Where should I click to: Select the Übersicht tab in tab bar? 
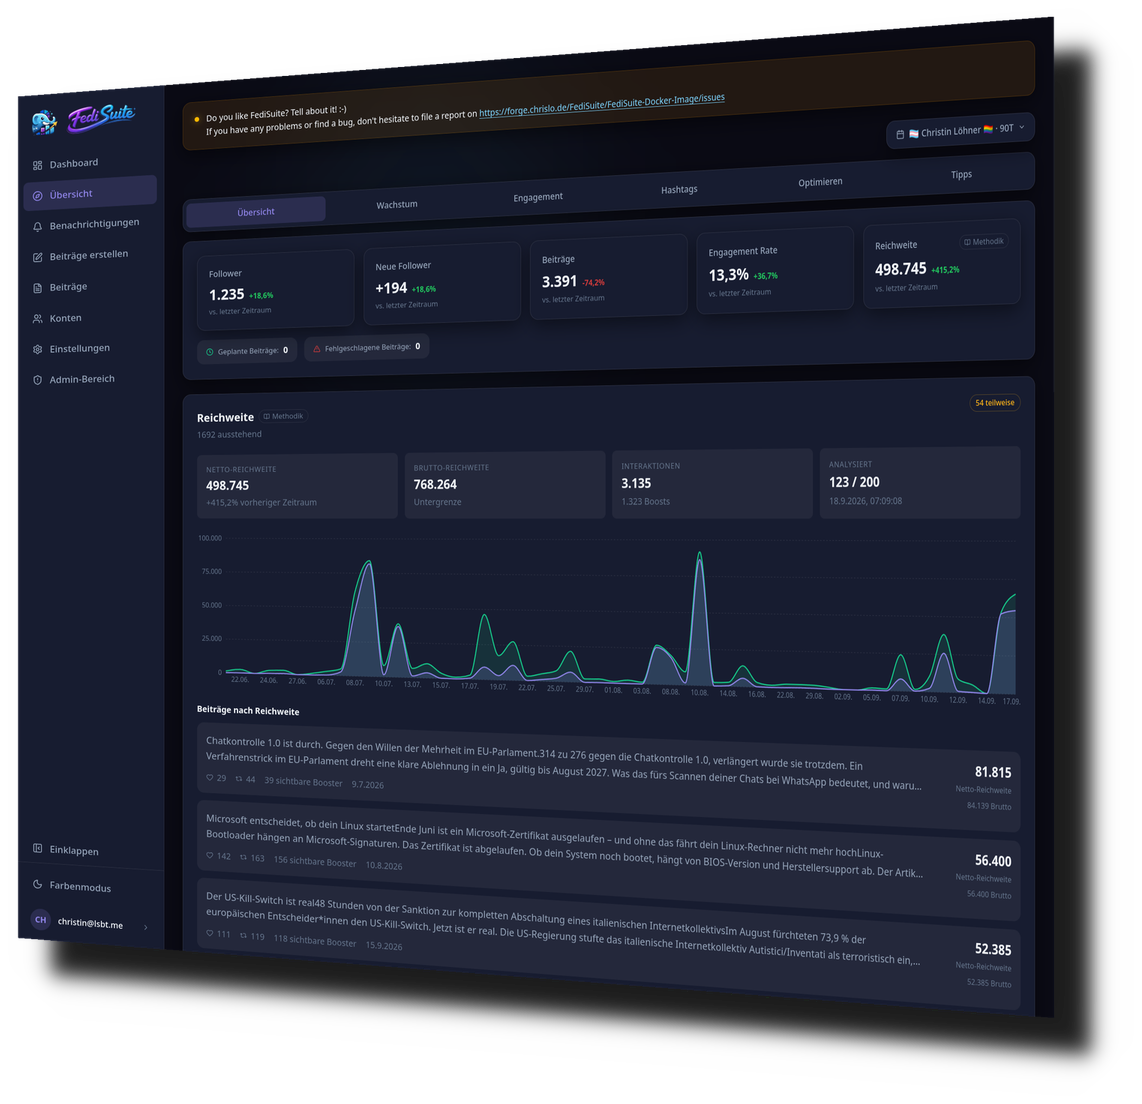click(x=256, y=211)
